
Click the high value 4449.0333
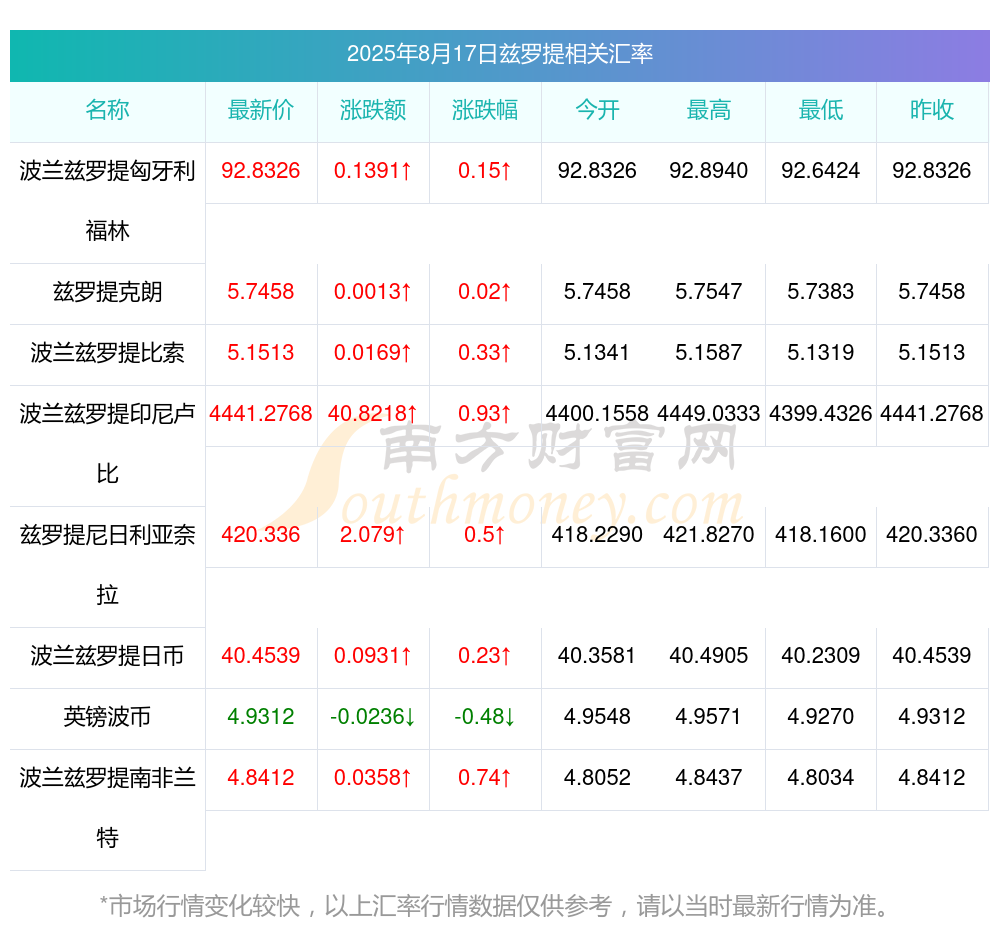click(x=709, y=413)
